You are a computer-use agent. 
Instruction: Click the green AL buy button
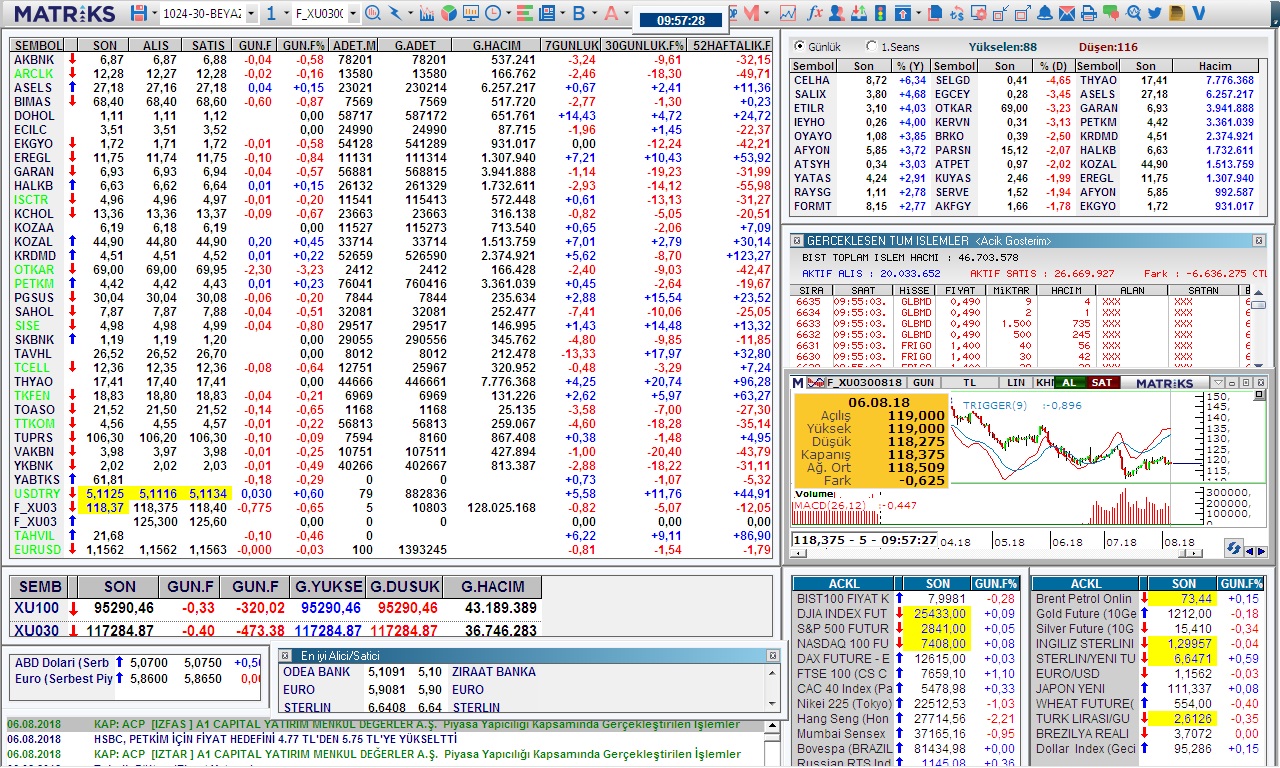coord(1069,382)
